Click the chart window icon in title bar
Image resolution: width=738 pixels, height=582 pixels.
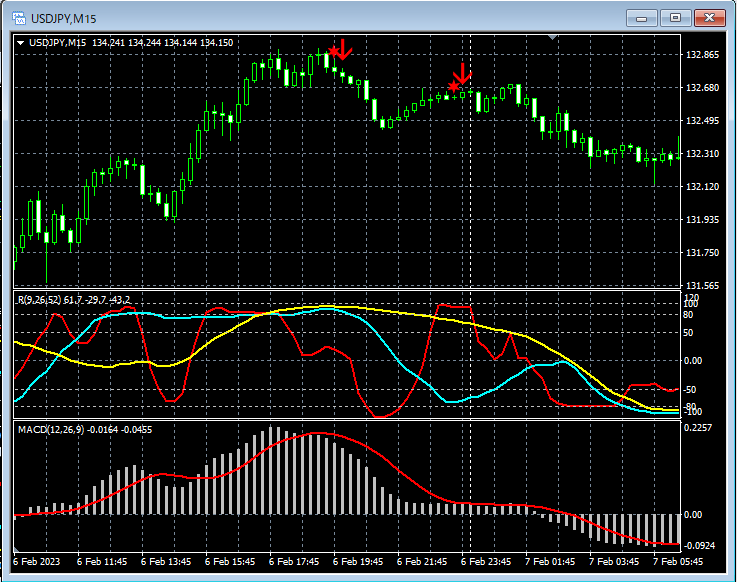click(x=18, y=17)
